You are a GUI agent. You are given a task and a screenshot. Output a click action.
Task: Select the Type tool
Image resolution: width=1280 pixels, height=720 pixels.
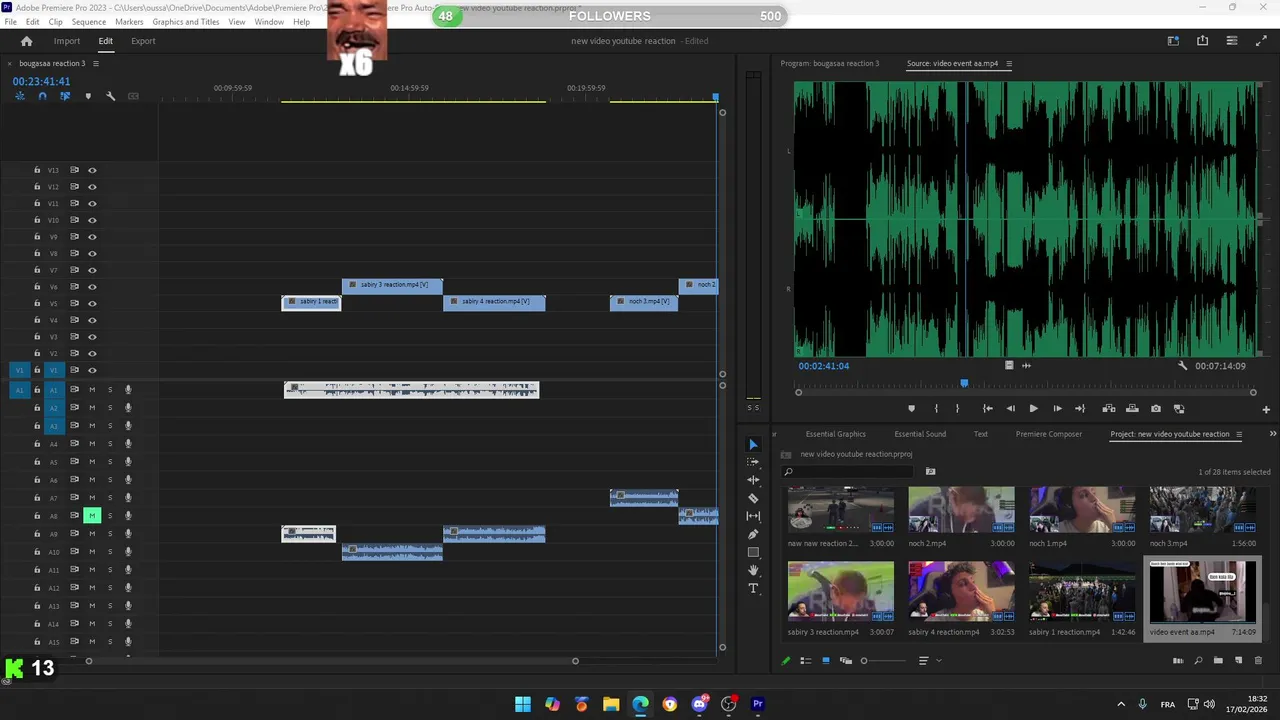(x=753, y=588)
